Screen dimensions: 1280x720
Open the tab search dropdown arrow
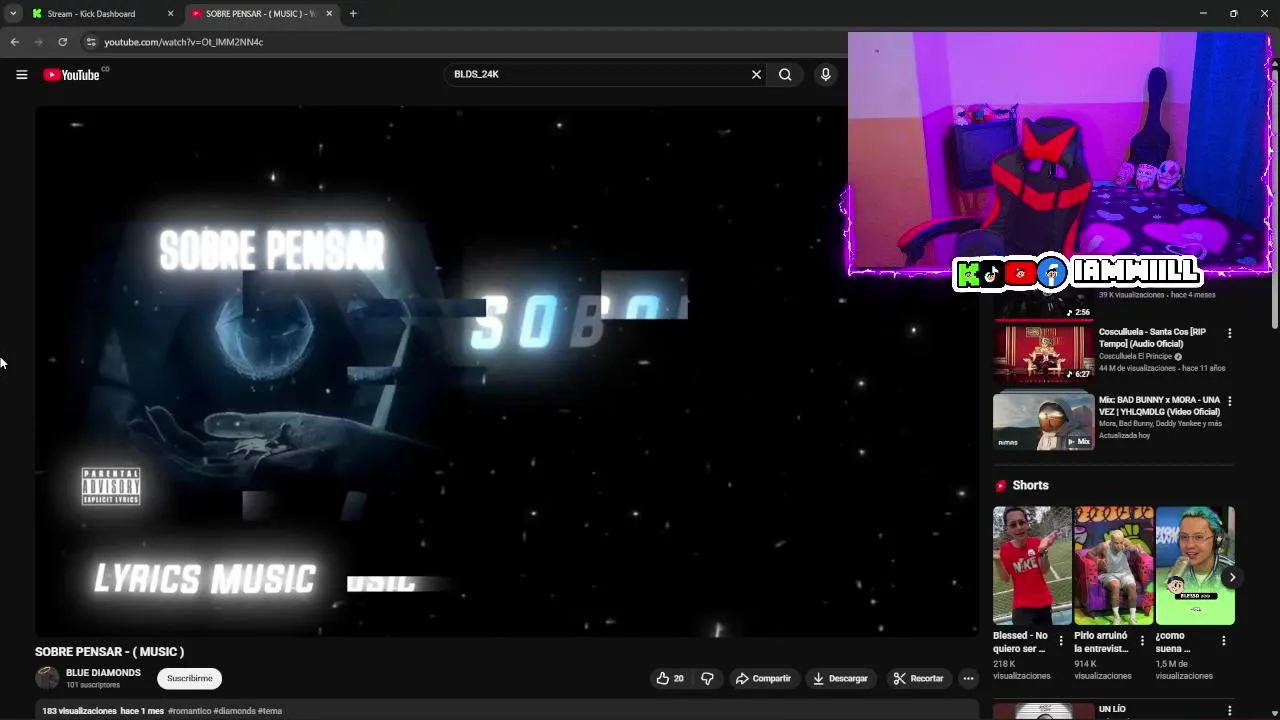(13, 14)
